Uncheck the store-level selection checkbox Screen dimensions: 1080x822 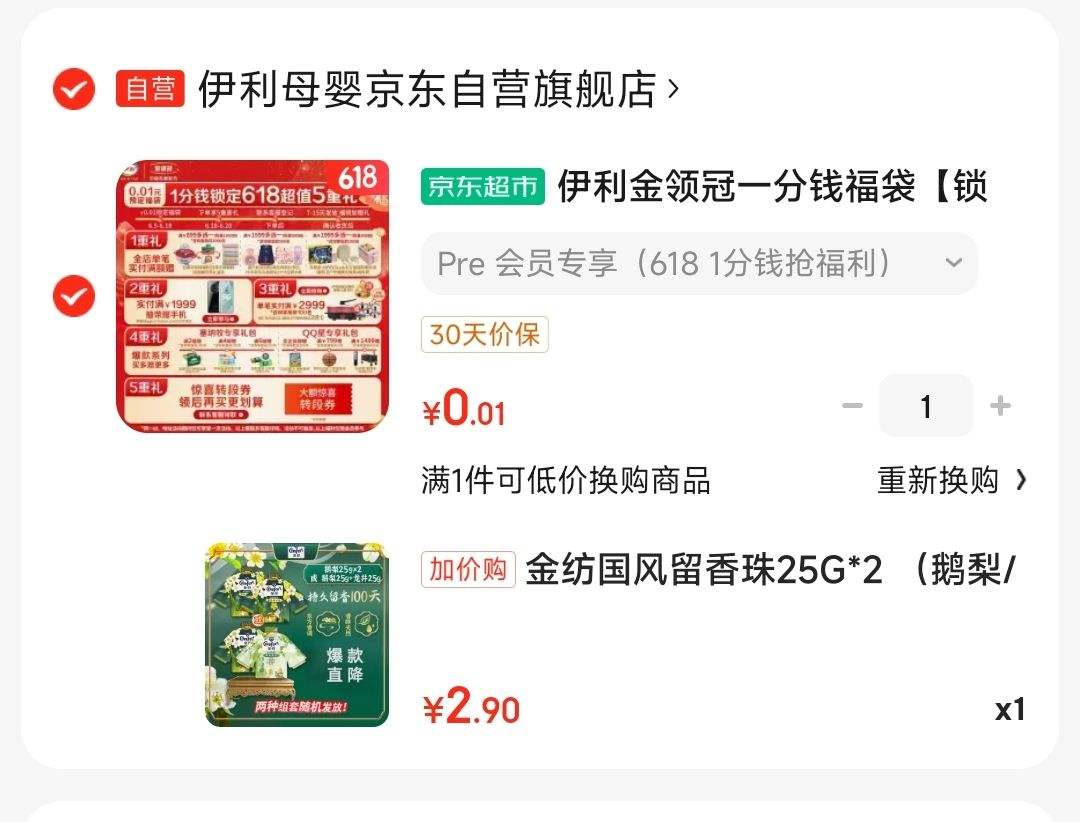pos(74,89)
